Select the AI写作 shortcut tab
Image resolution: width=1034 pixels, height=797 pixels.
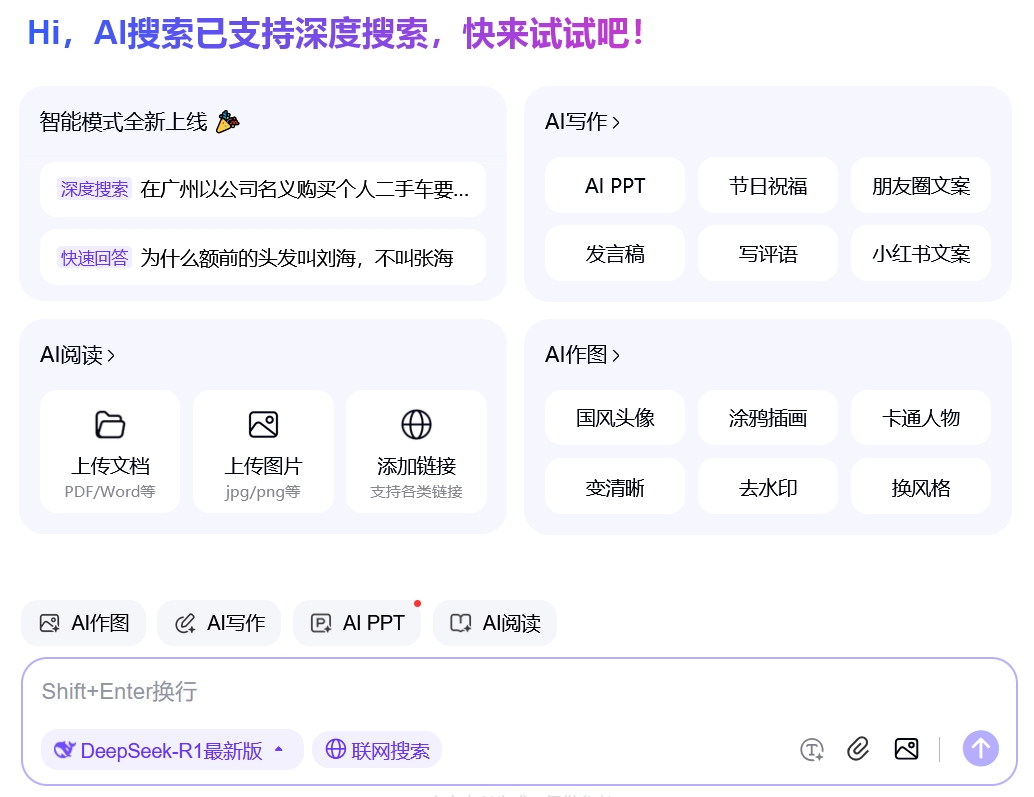[219, 623]
